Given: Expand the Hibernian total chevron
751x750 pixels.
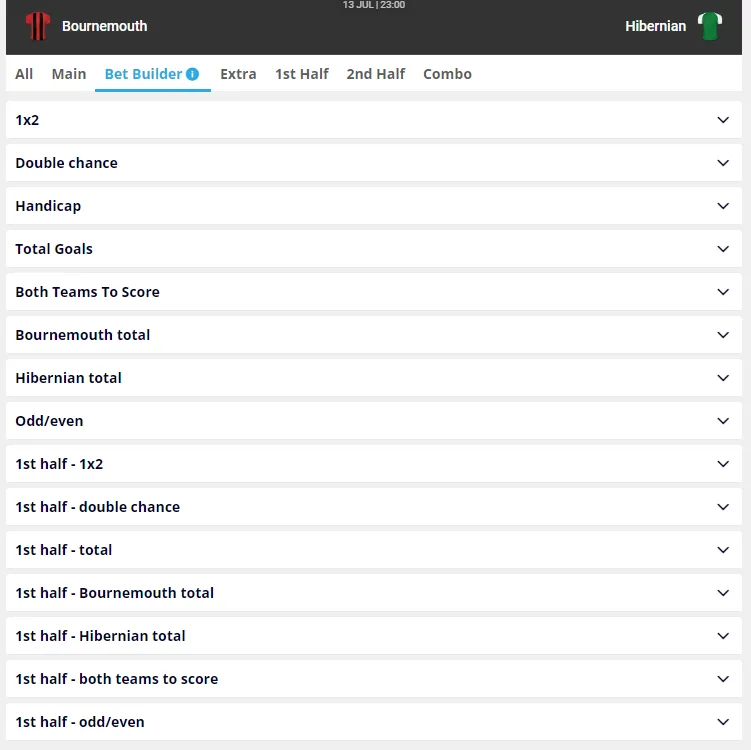Looking at the screenshot, I should coord(724,378).
